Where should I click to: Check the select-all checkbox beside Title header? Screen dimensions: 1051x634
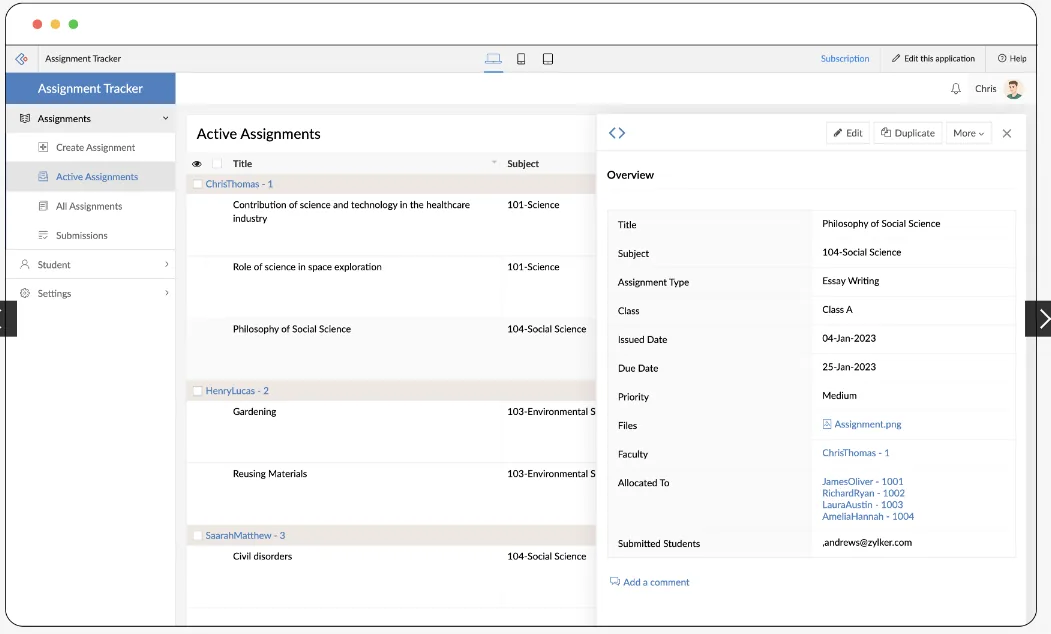[217, 164]
